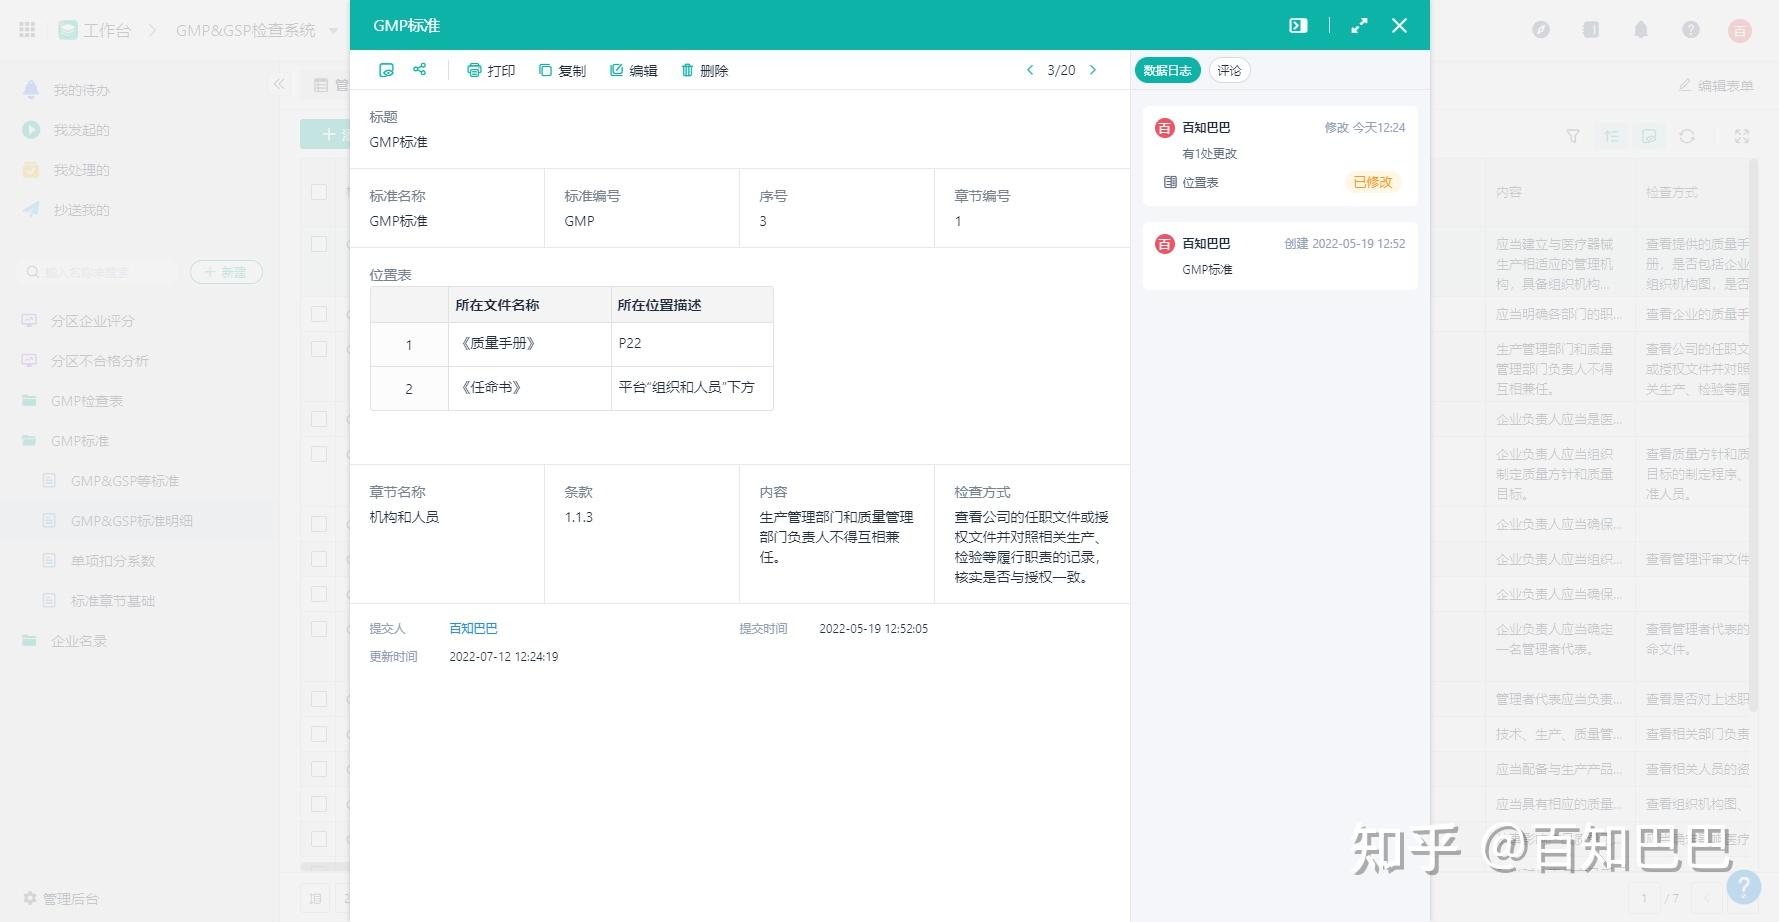Collapse left navigation with the double-chevron
The image size is (1779, 922).
pyautogui.click(x=280, y=84)
